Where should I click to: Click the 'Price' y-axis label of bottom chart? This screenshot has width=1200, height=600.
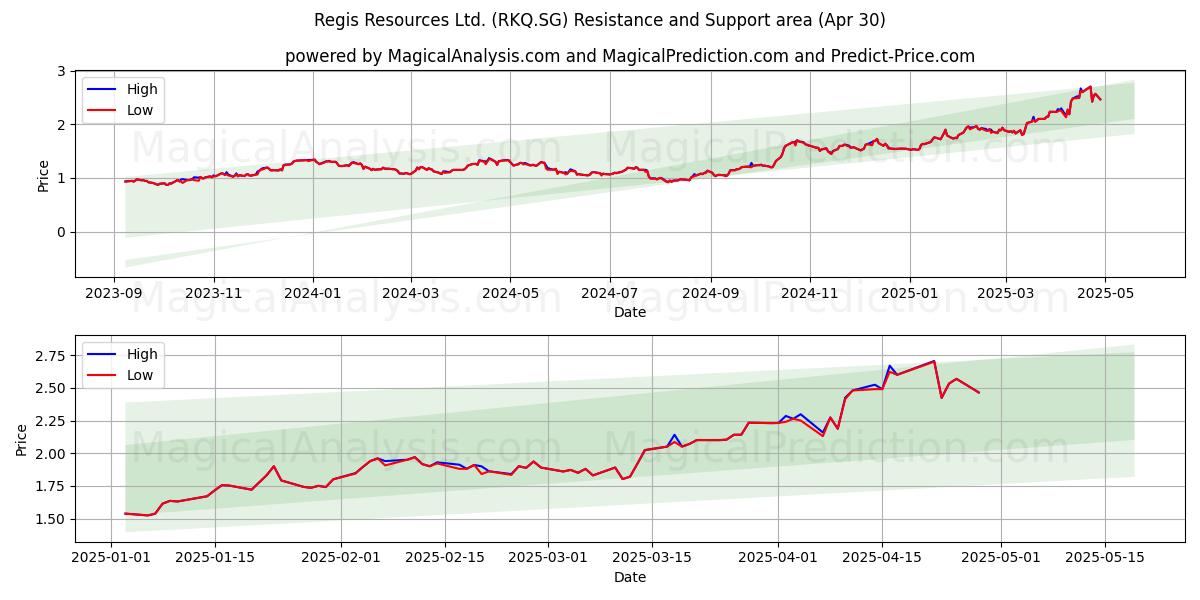click(x=22, y=439)
